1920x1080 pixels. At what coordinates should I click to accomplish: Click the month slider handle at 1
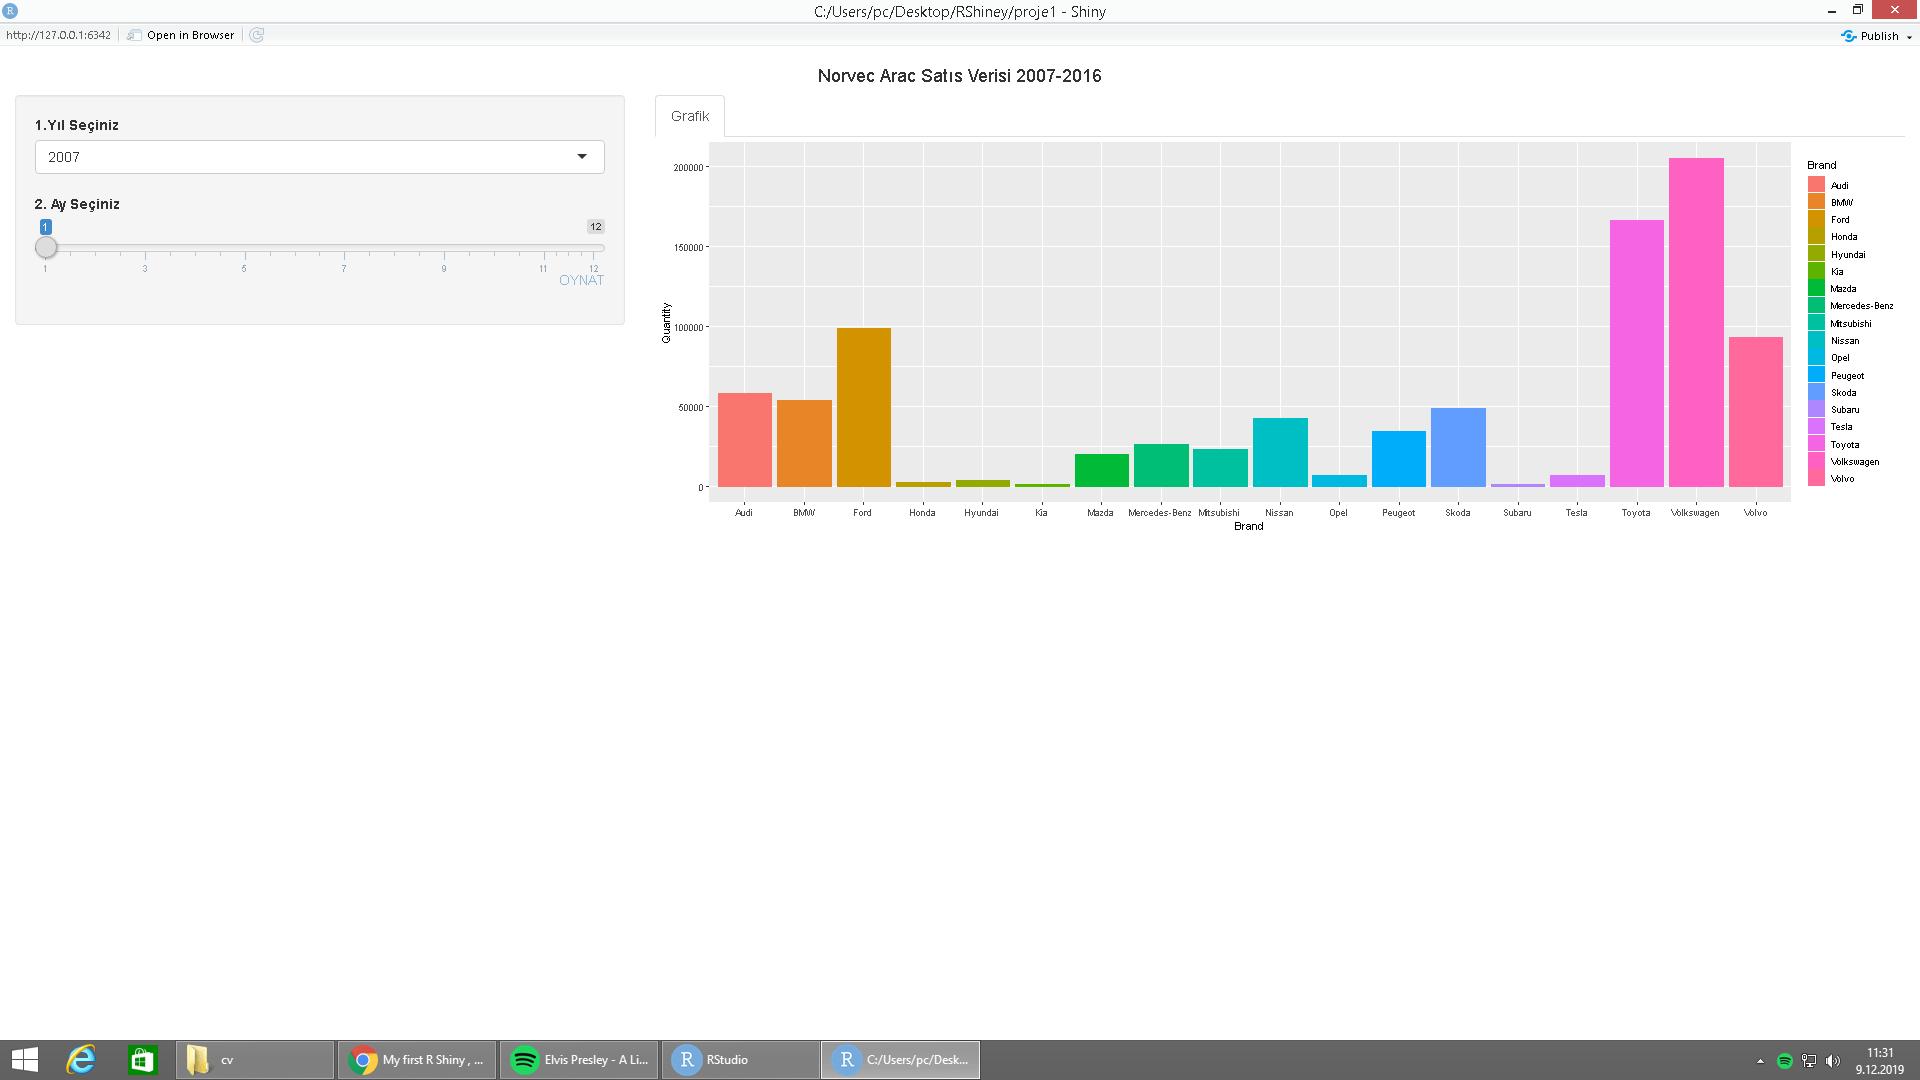click(46, 248)
